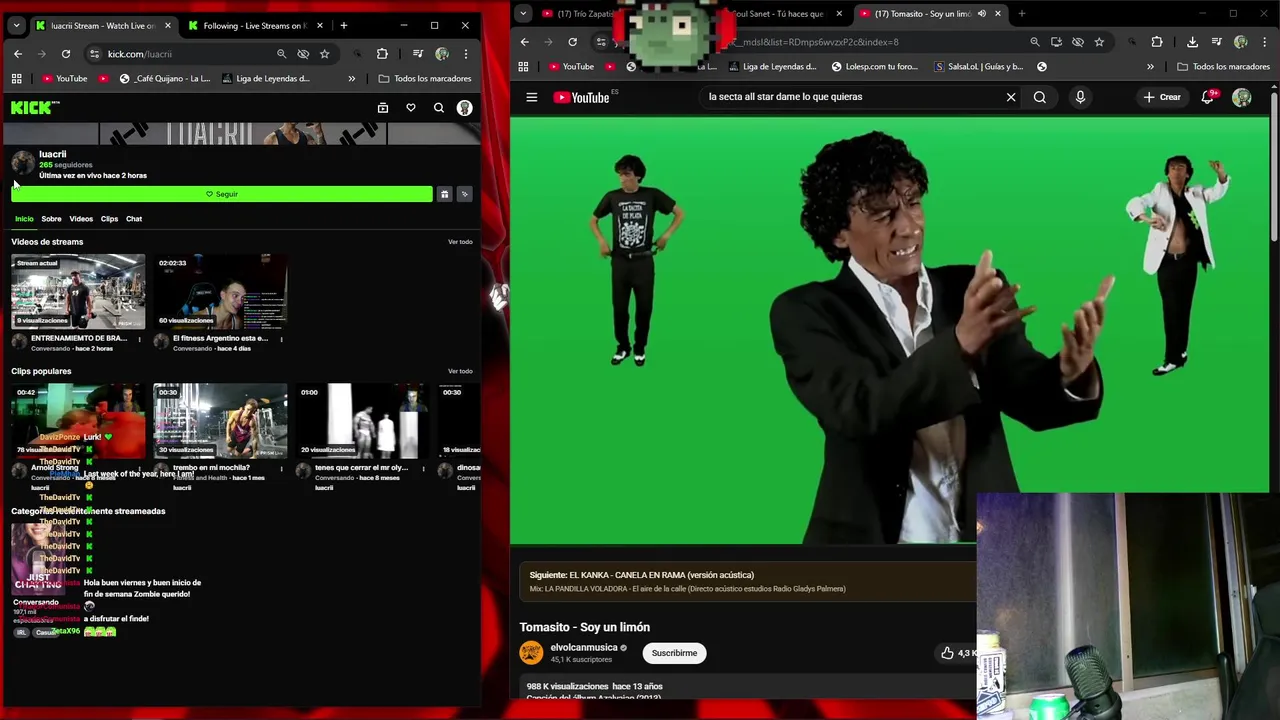Viewport: 1280px width, 720px height.
Task: Click the eye-slash icon in the Kick address bar
Action: pyautogui.click(x=303, y=54)
